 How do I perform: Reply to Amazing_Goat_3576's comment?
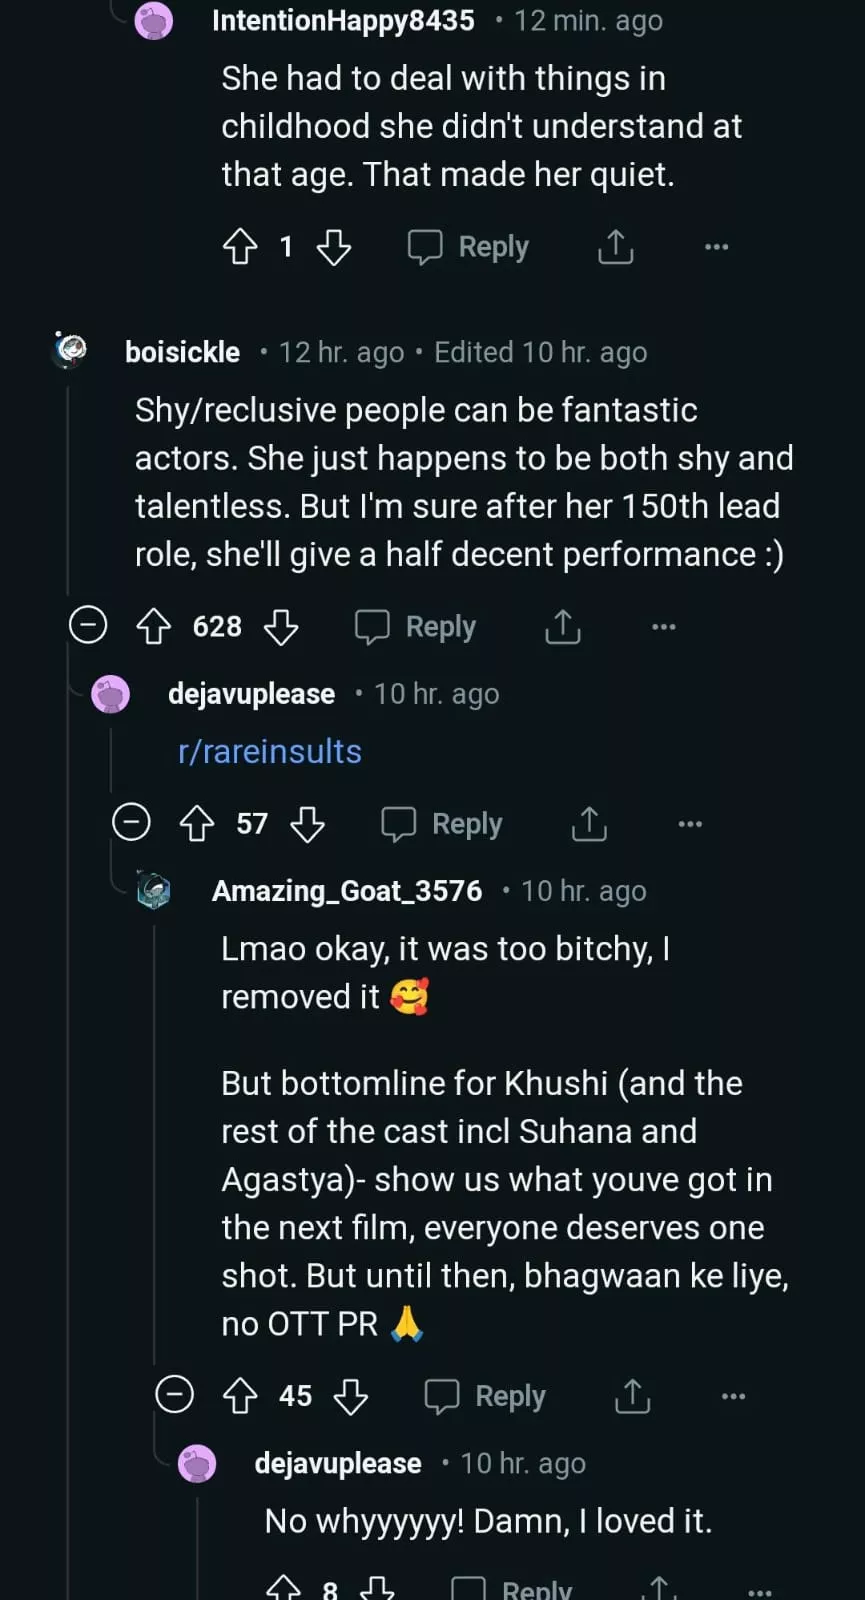pyautogui.click(x=486, y=1396)
